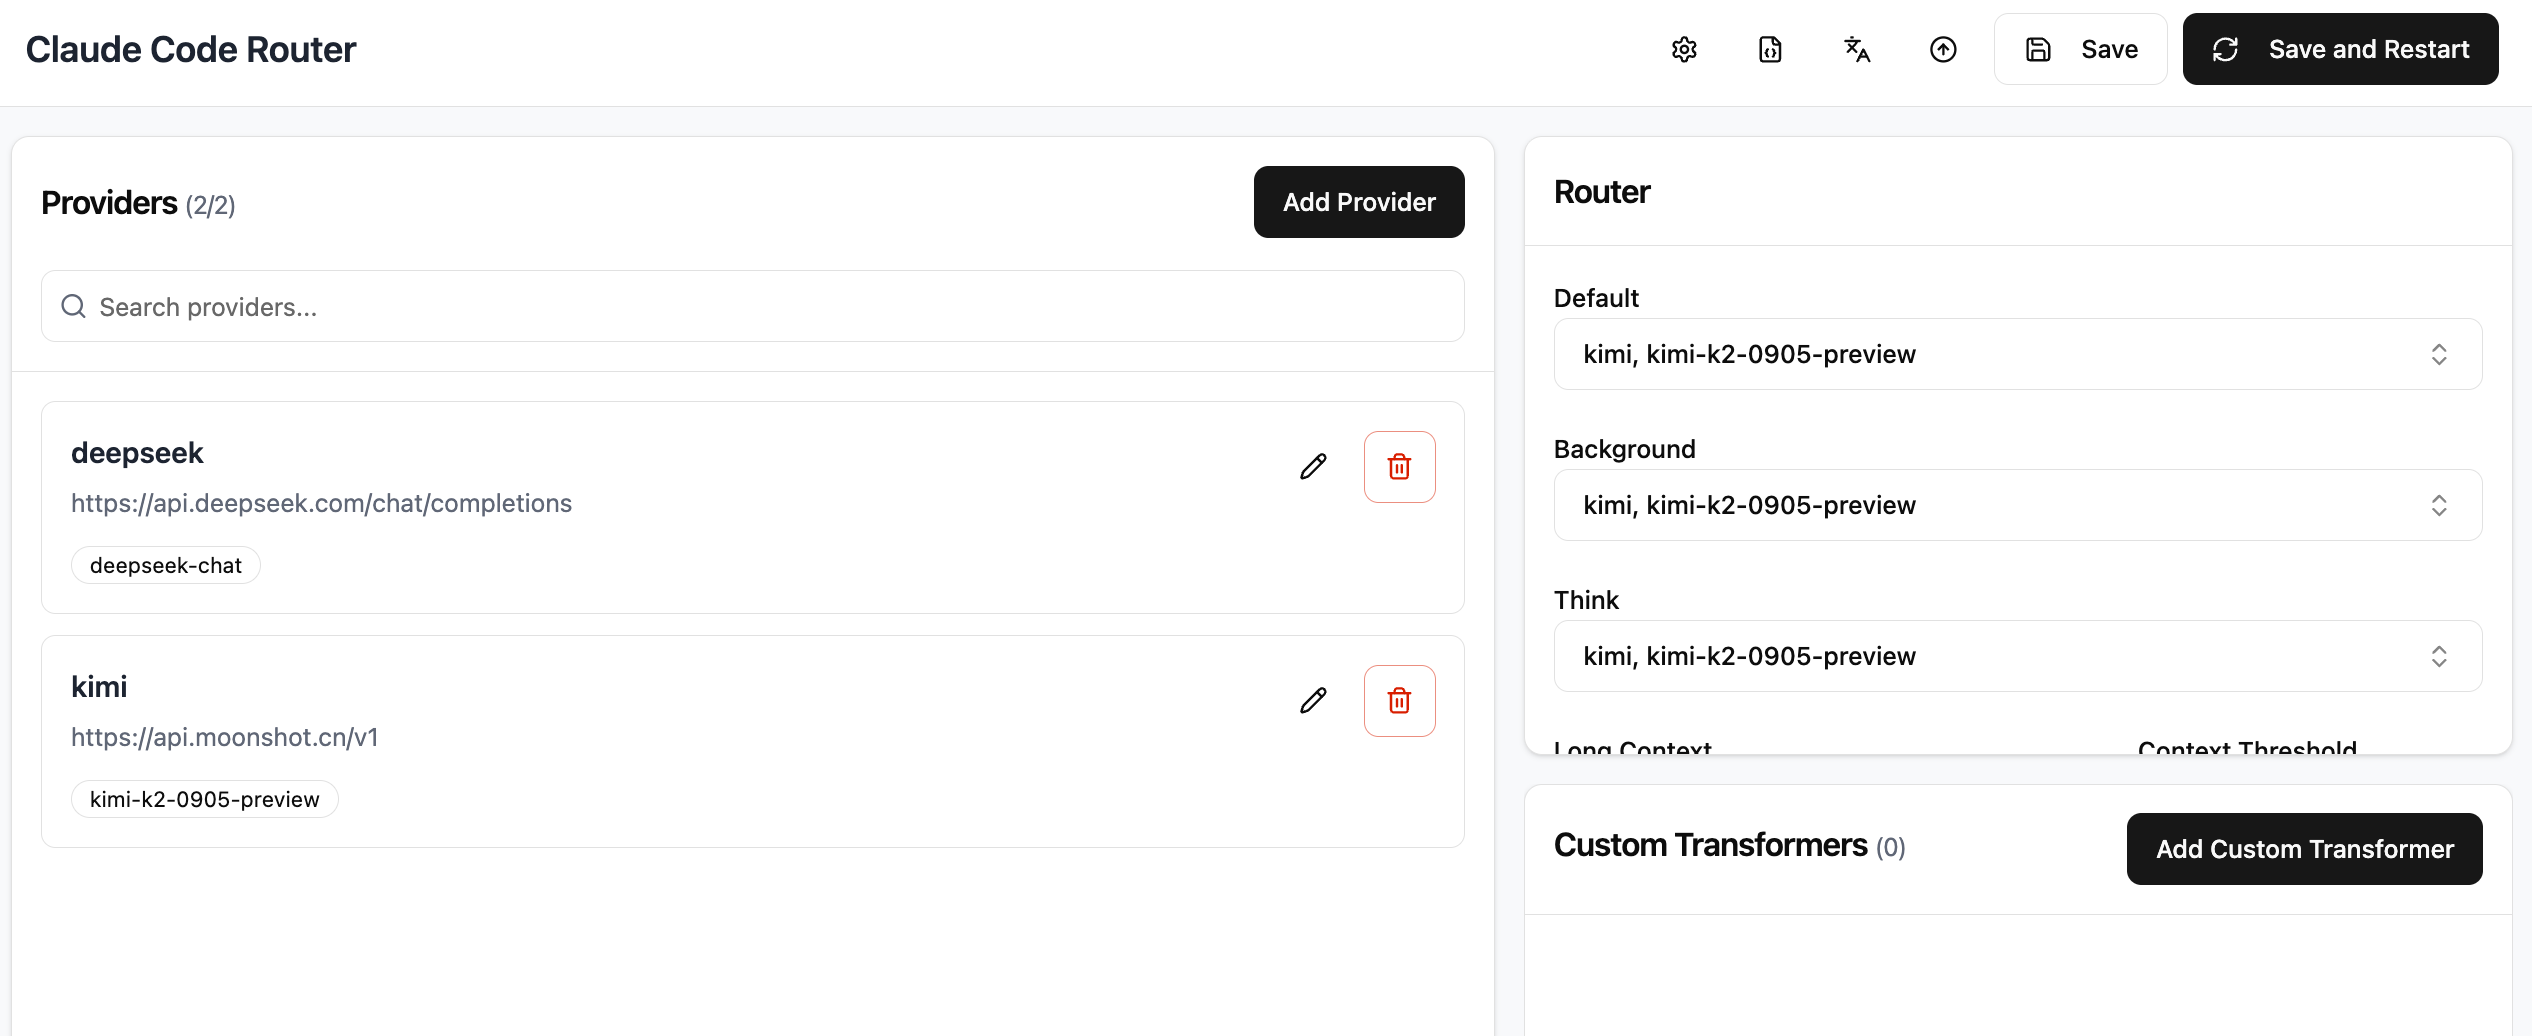This screenshot has height=1036, width=2532.
Task: Click the Save button
Action: (2080, 49)
